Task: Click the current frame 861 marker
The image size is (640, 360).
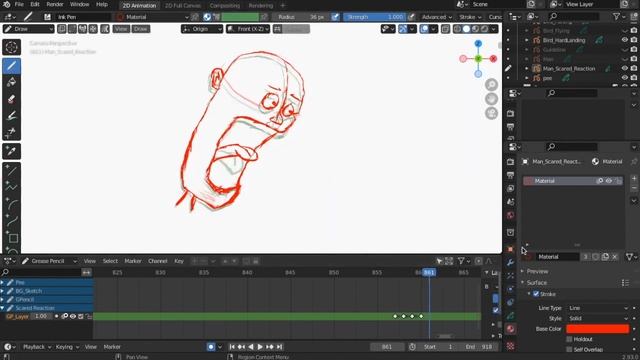Action: (x=429, y=272)
